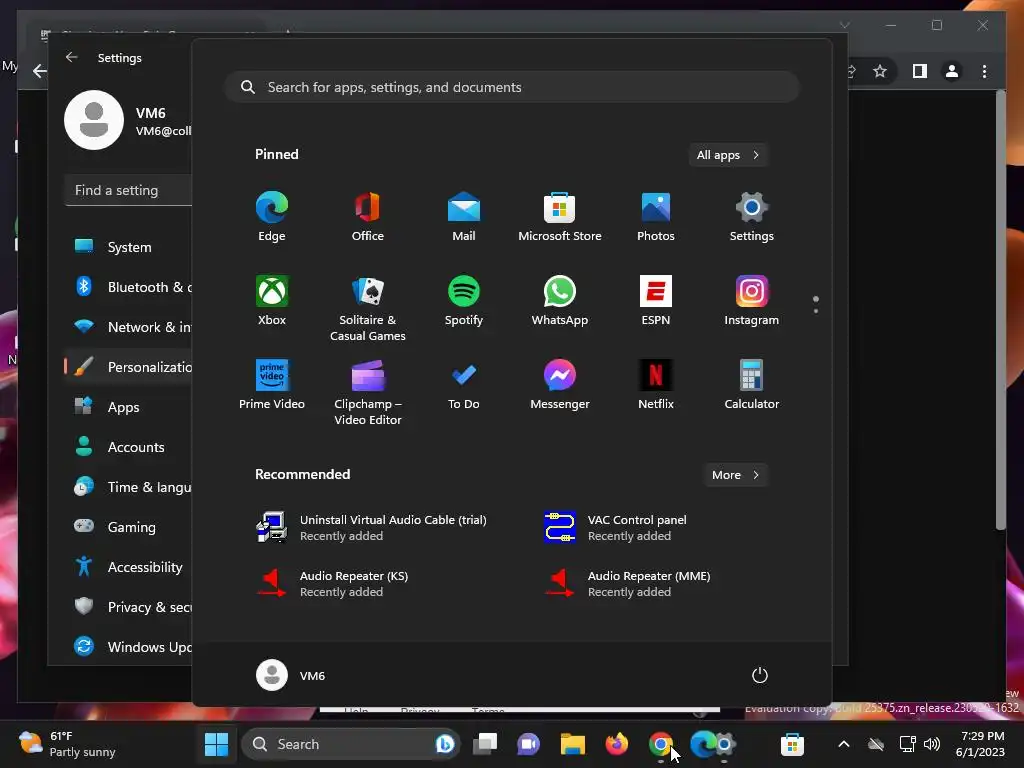Viewport: 1024px width, 768px height.
Task: Show hidden system tray icons
Action: pyautogui.click(x=844, y=744)
